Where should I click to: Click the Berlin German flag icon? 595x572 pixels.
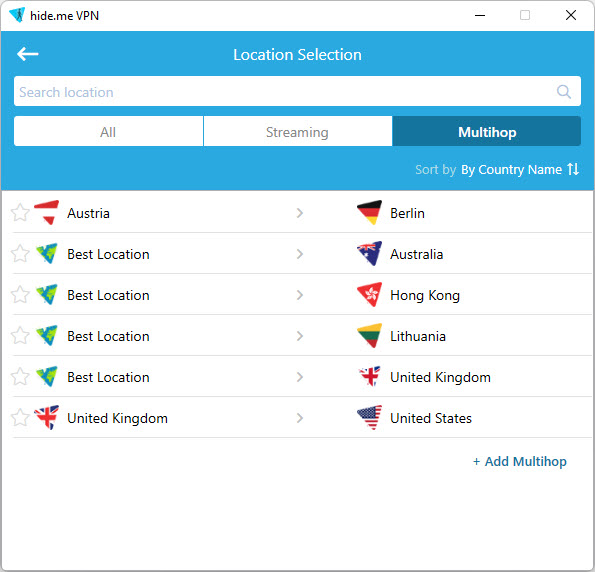pyautogui.click(x=370, y=213)
